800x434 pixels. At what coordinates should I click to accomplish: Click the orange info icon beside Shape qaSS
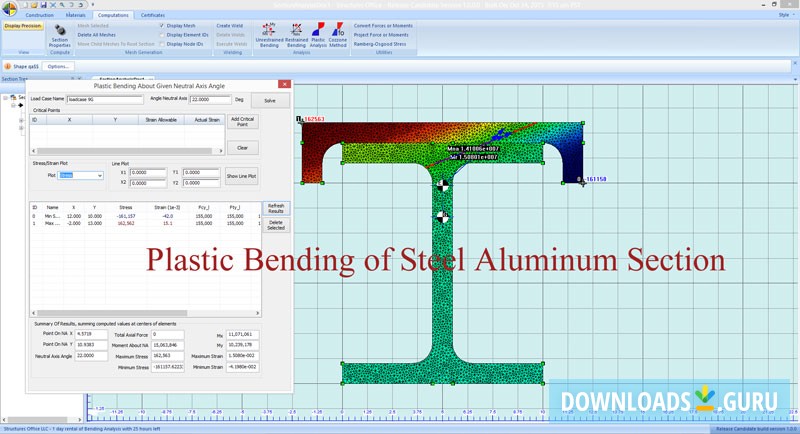pos(8,66)
